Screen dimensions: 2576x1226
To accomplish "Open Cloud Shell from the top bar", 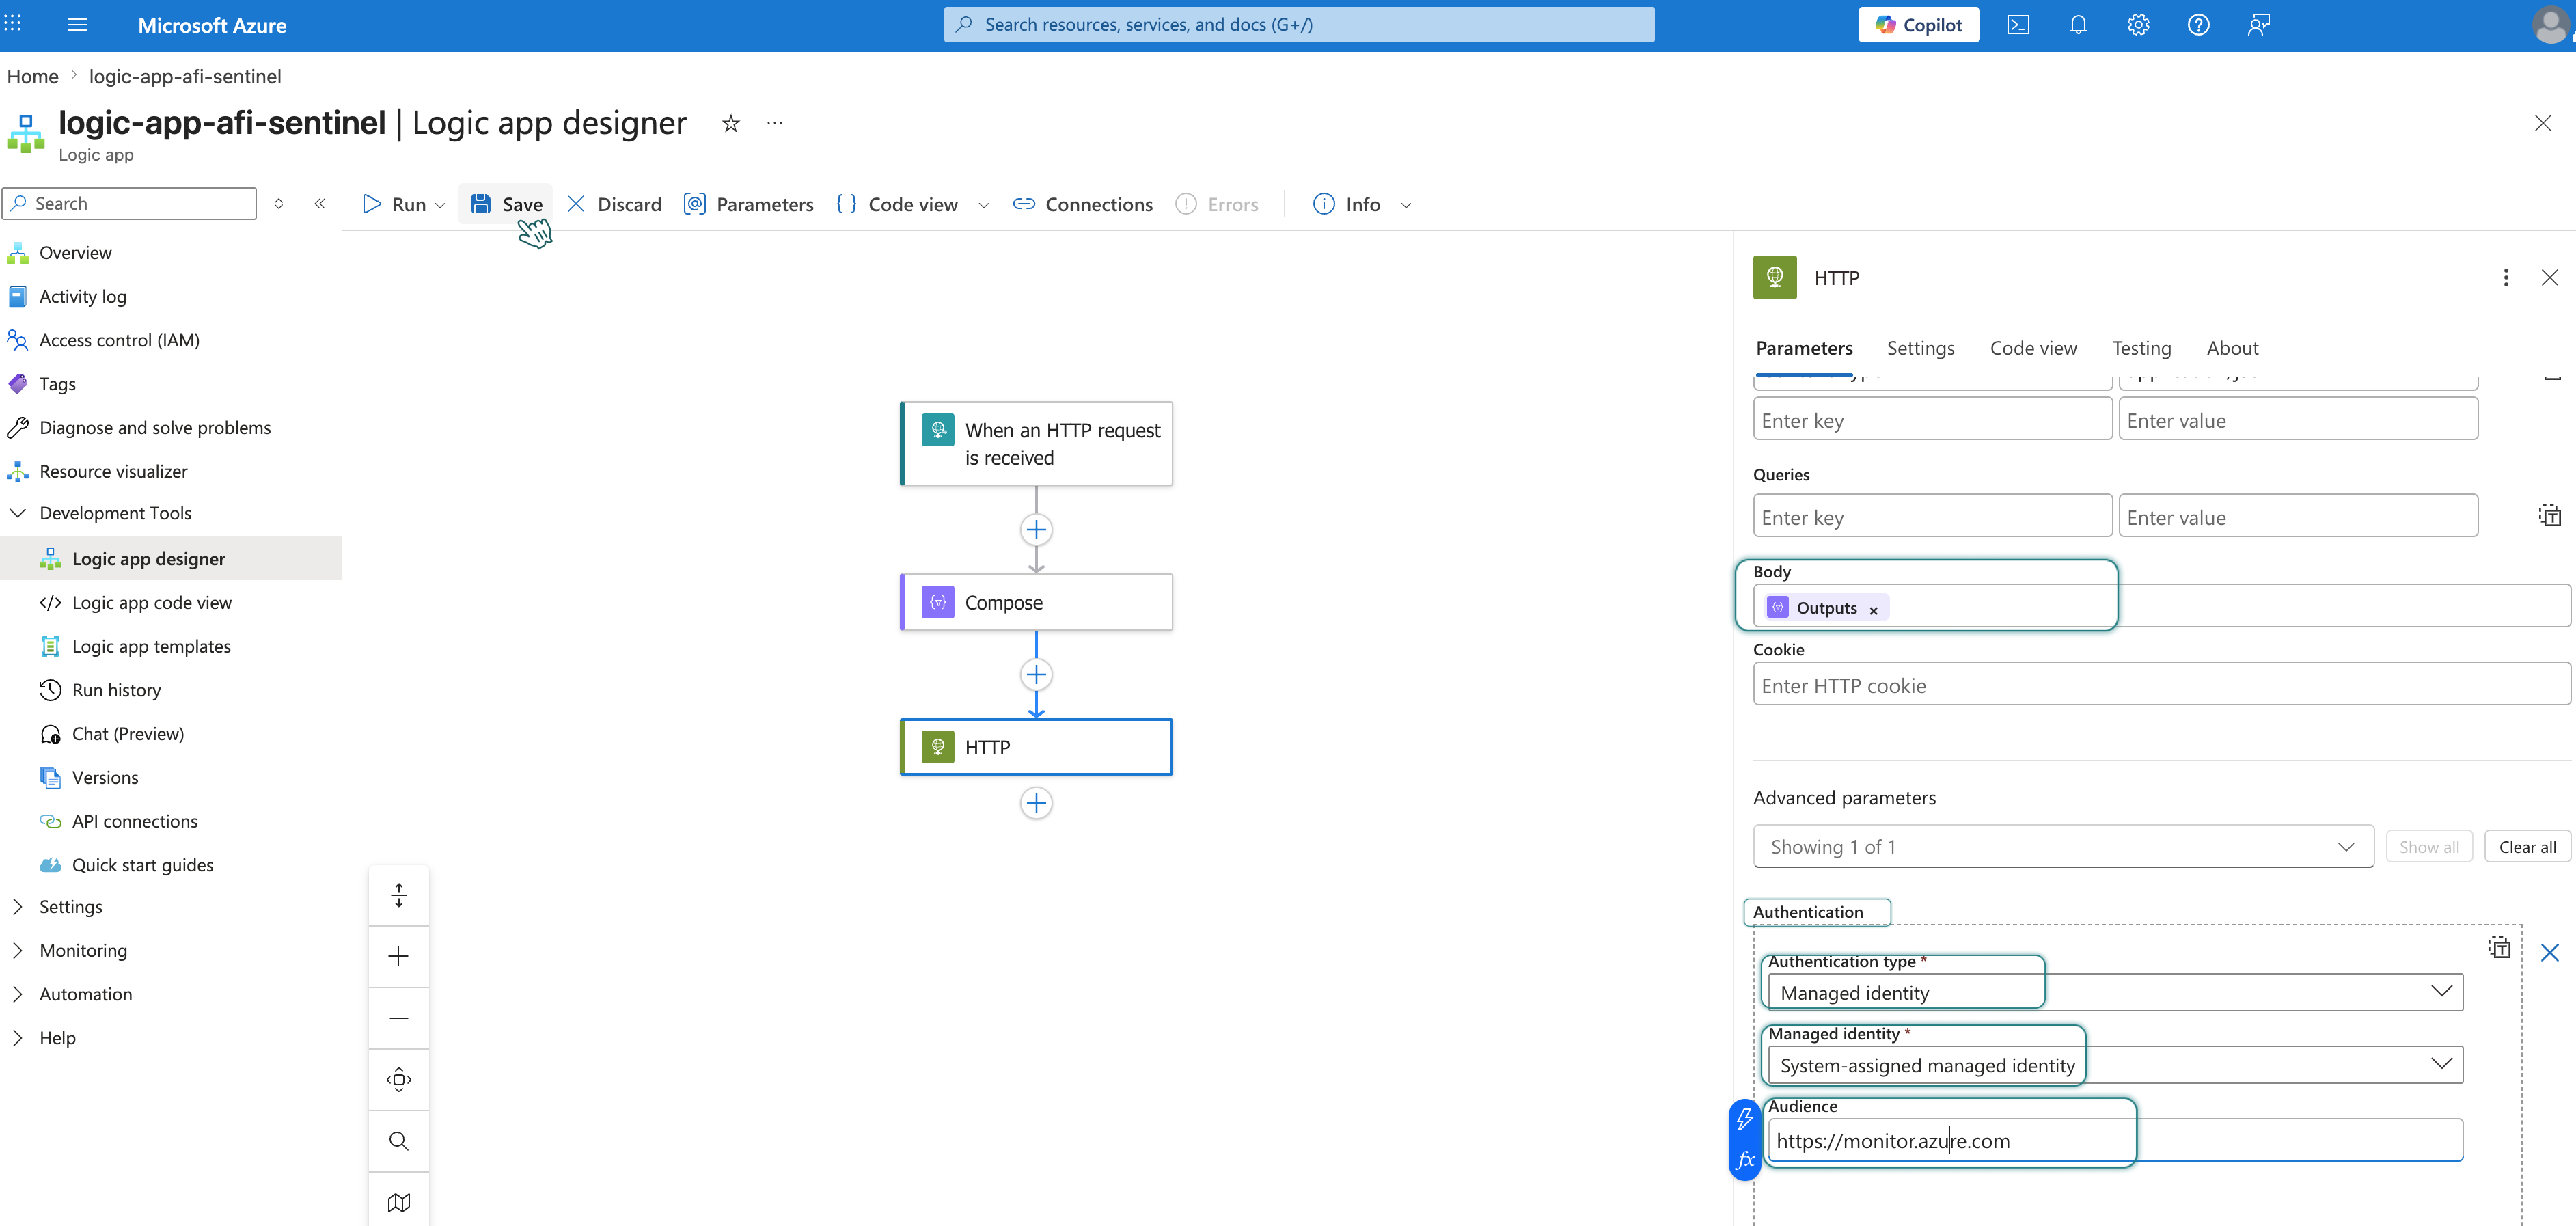I will click(x=2018, y=25).
